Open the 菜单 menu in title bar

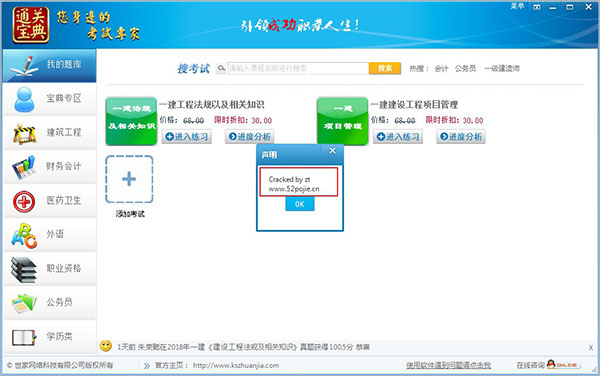517,6
